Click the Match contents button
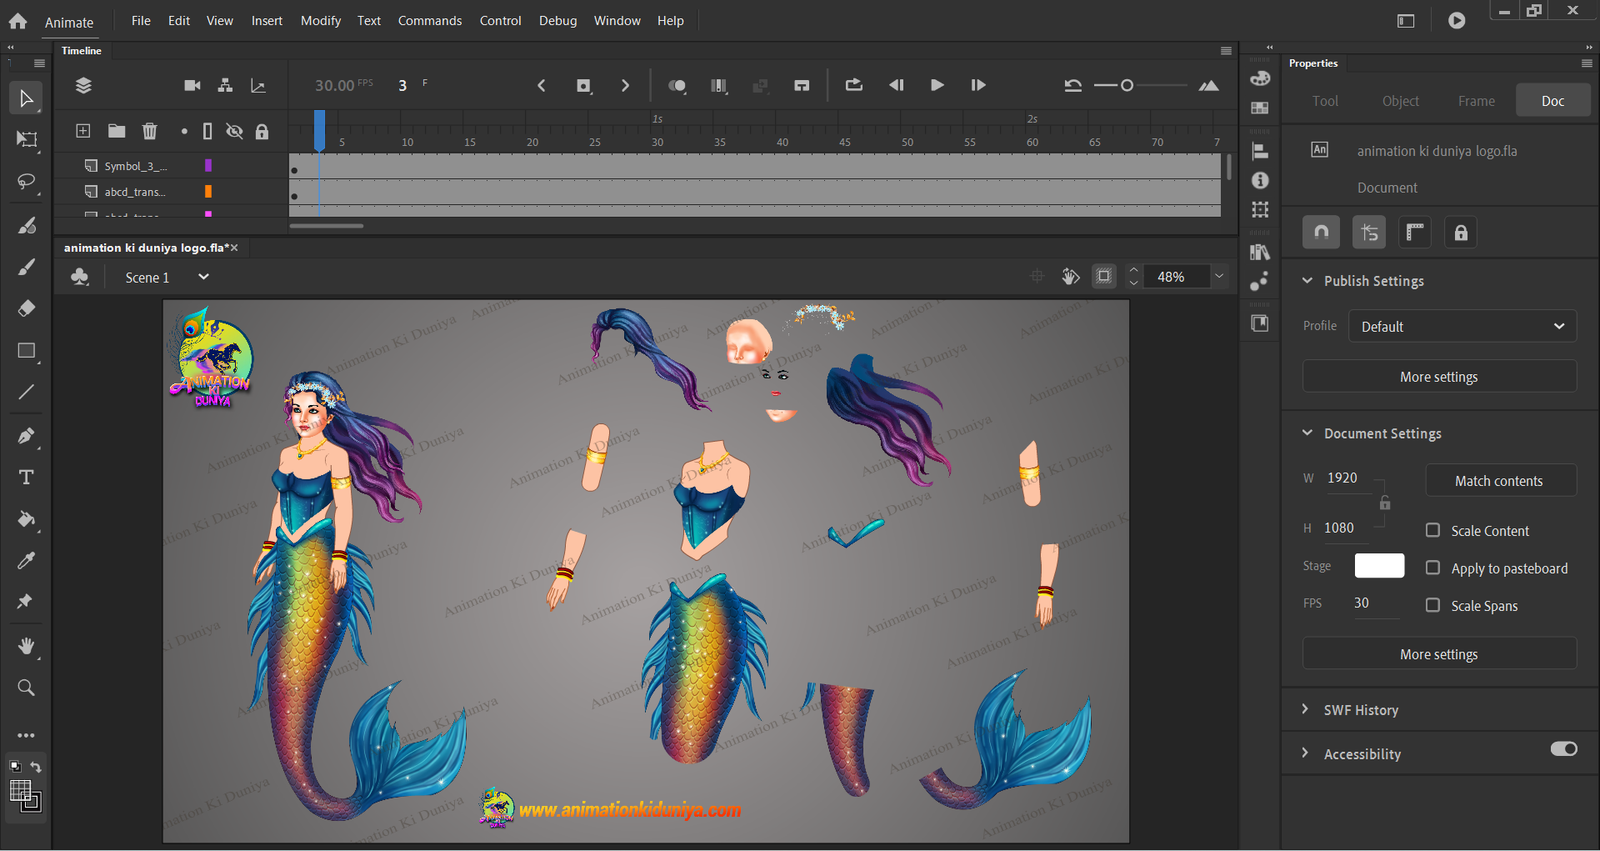Screen dimensions: 1600x851 (x=1501, y=480)
